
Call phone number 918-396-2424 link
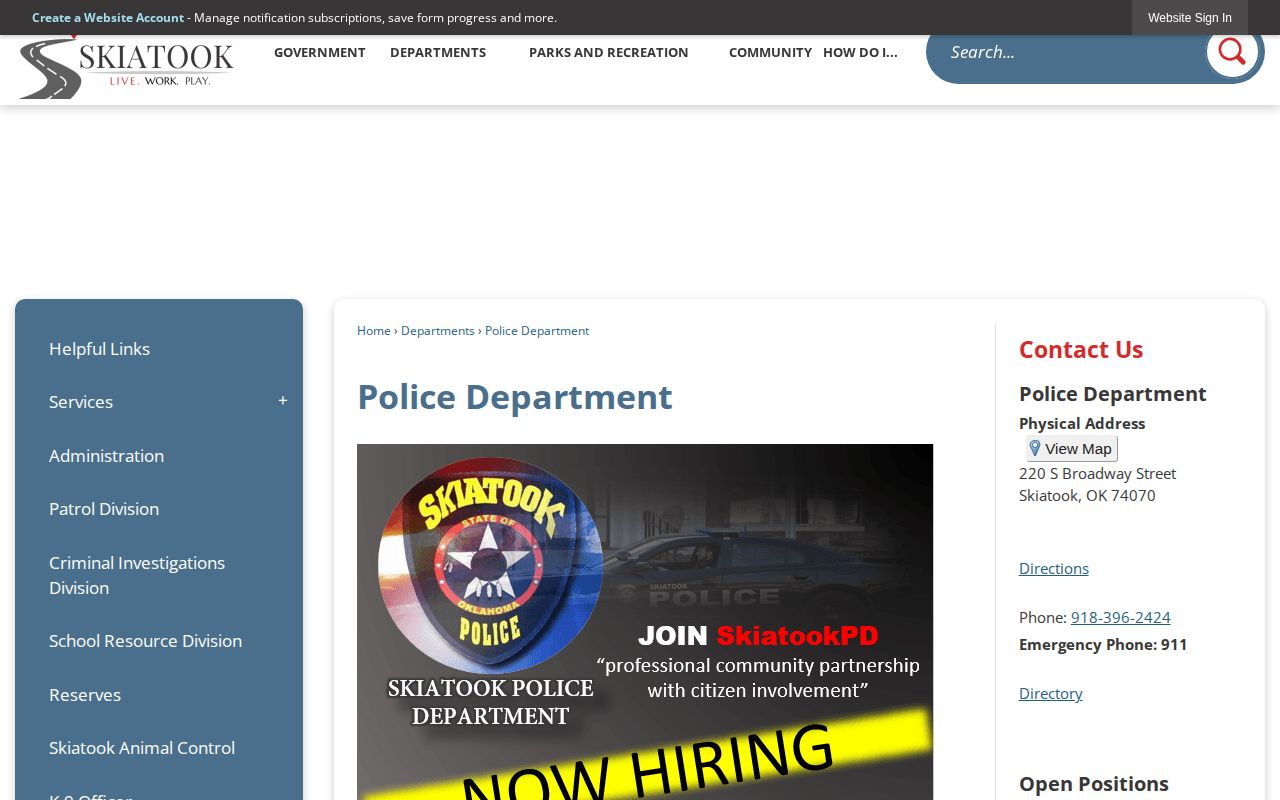(x=1121, y=618)
